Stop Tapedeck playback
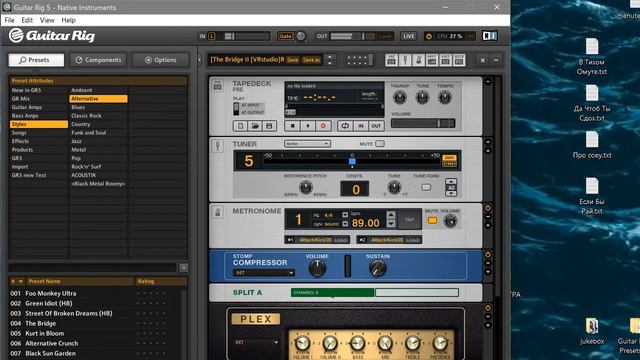Screen dimensions: 640x360 point(292,126)
